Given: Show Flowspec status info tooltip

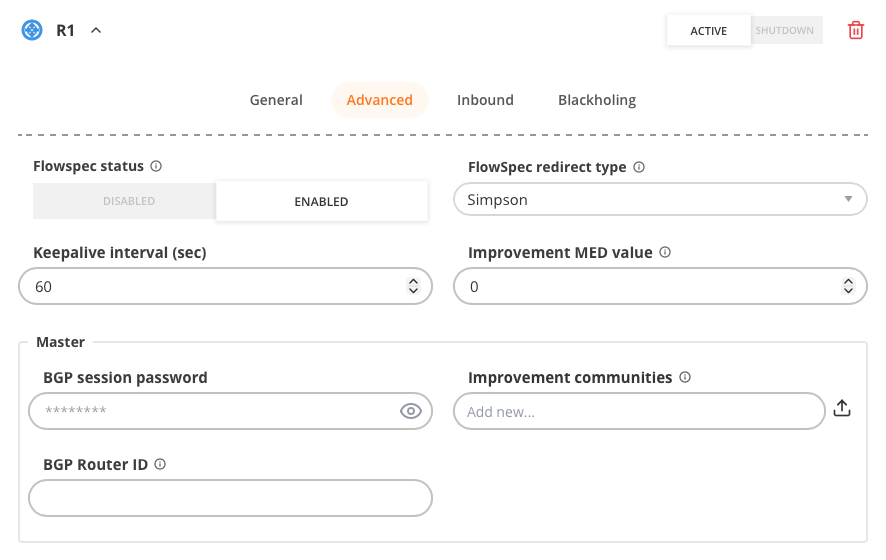Looking at the screenshot, I should (156, 166).
